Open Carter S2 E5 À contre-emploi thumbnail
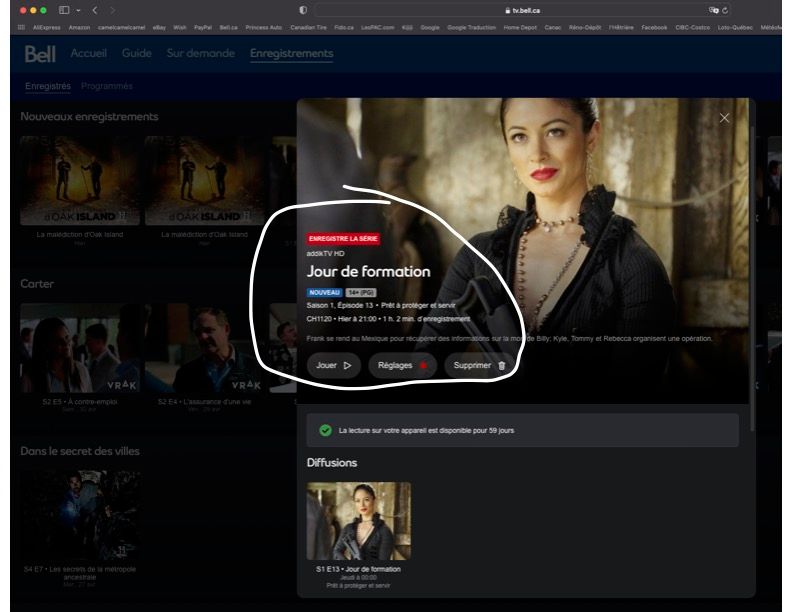Screen dimensions: 792x612 point(80,348)
